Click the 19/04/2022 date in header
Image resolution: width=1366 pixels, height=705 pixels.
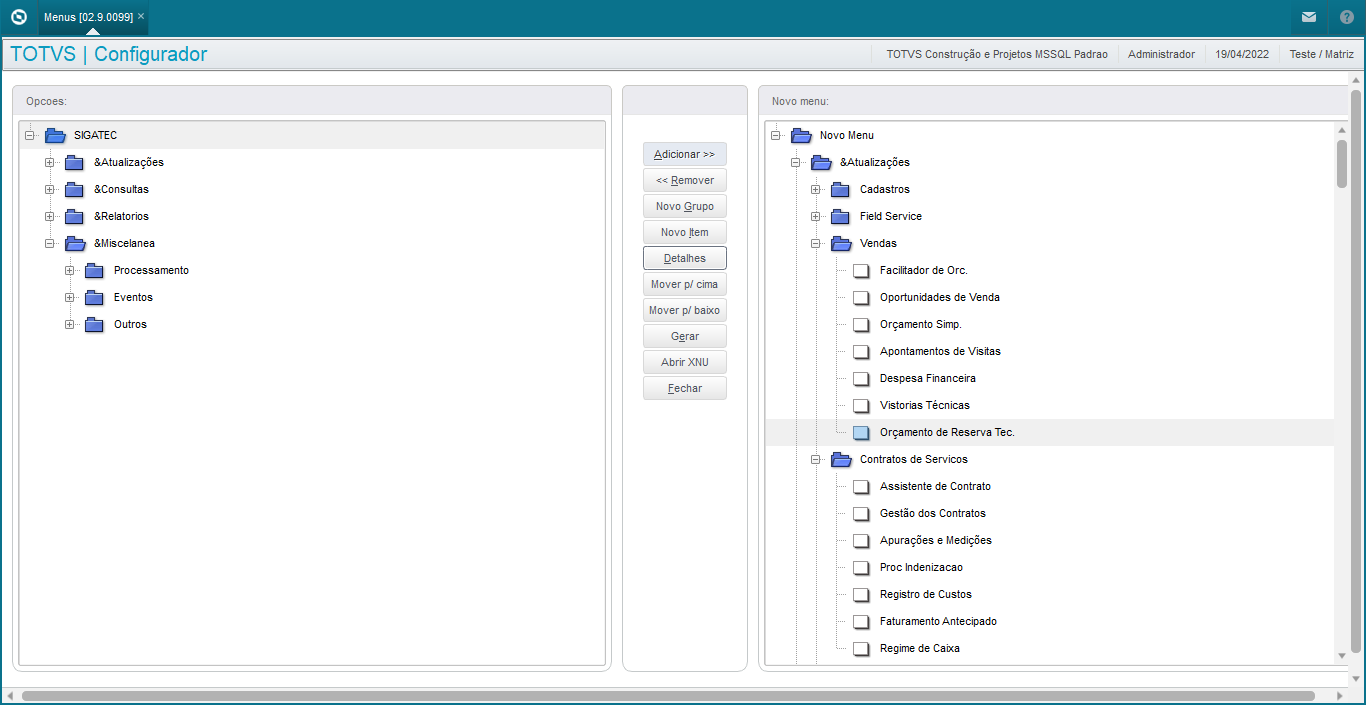coord(1242,54)
